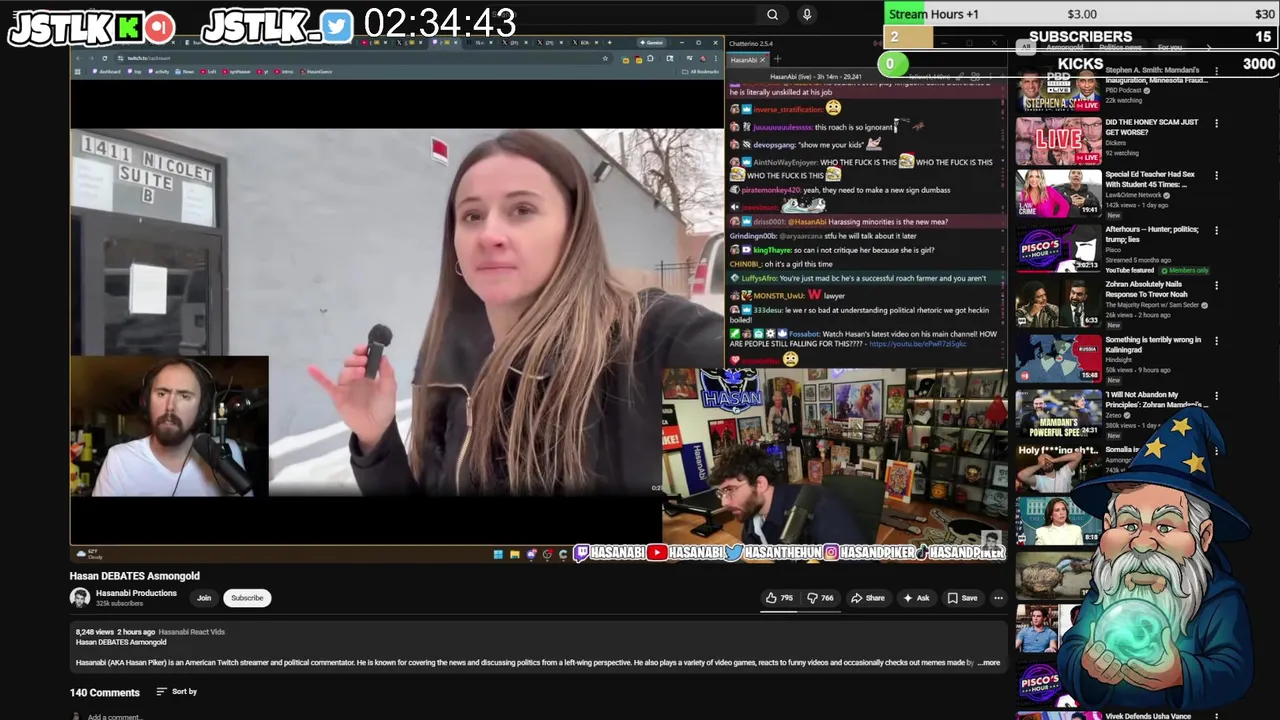Open the Hasanabi React Vids tag
Viewport: 1280px width, 720px height.
[191, 632]
